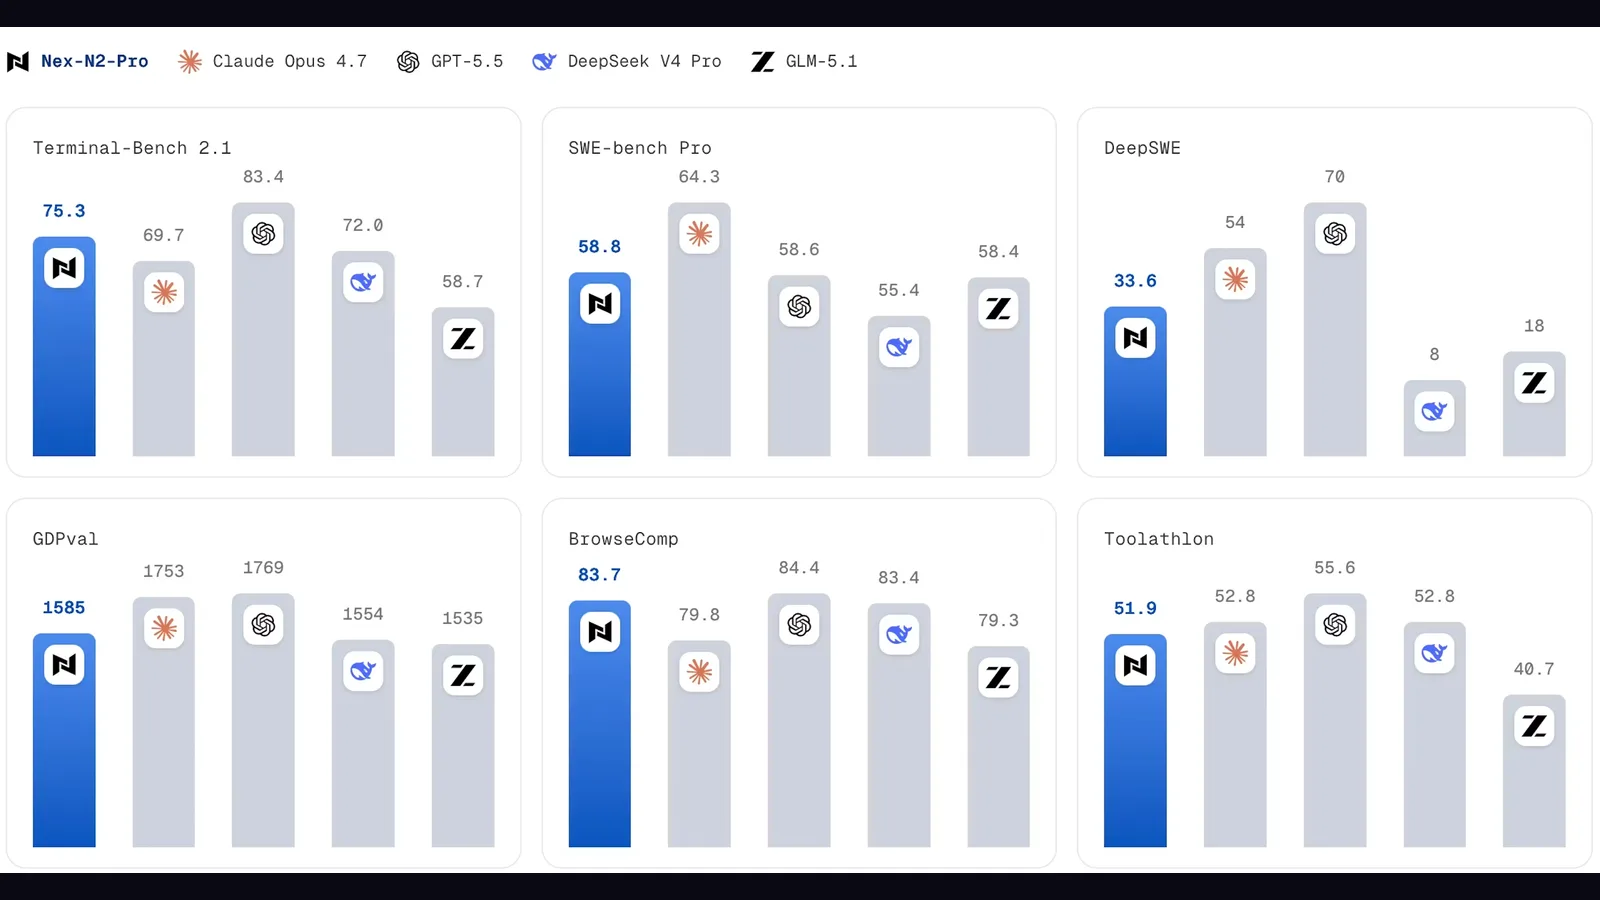Click the DeepSWE chart title
This screenshot has width=1600, height=900.
(x=1143, y=148)
